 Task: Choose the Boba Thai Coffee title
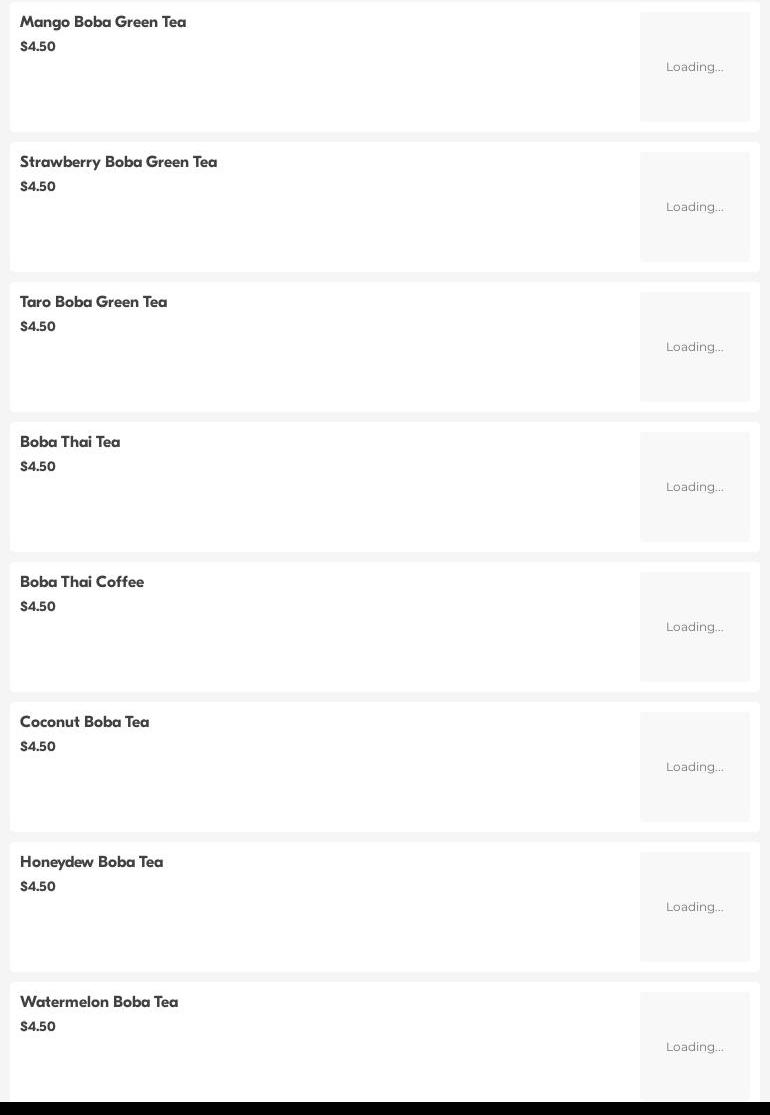(x=82, y=582)
